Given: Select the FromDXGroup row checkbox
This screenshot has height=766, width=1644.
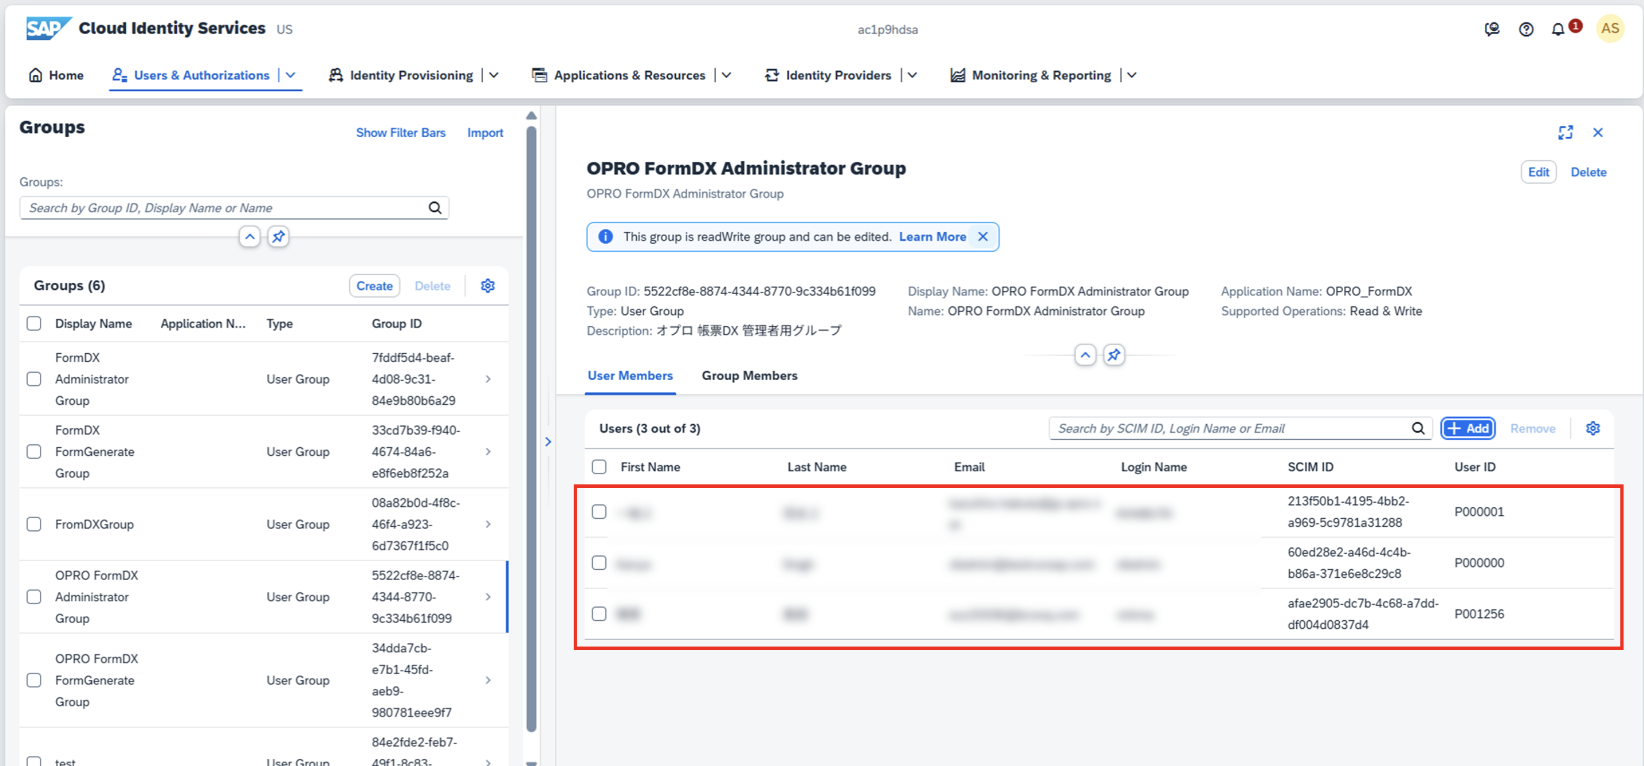Looking at the screenshot, I should tap(34, 524).
